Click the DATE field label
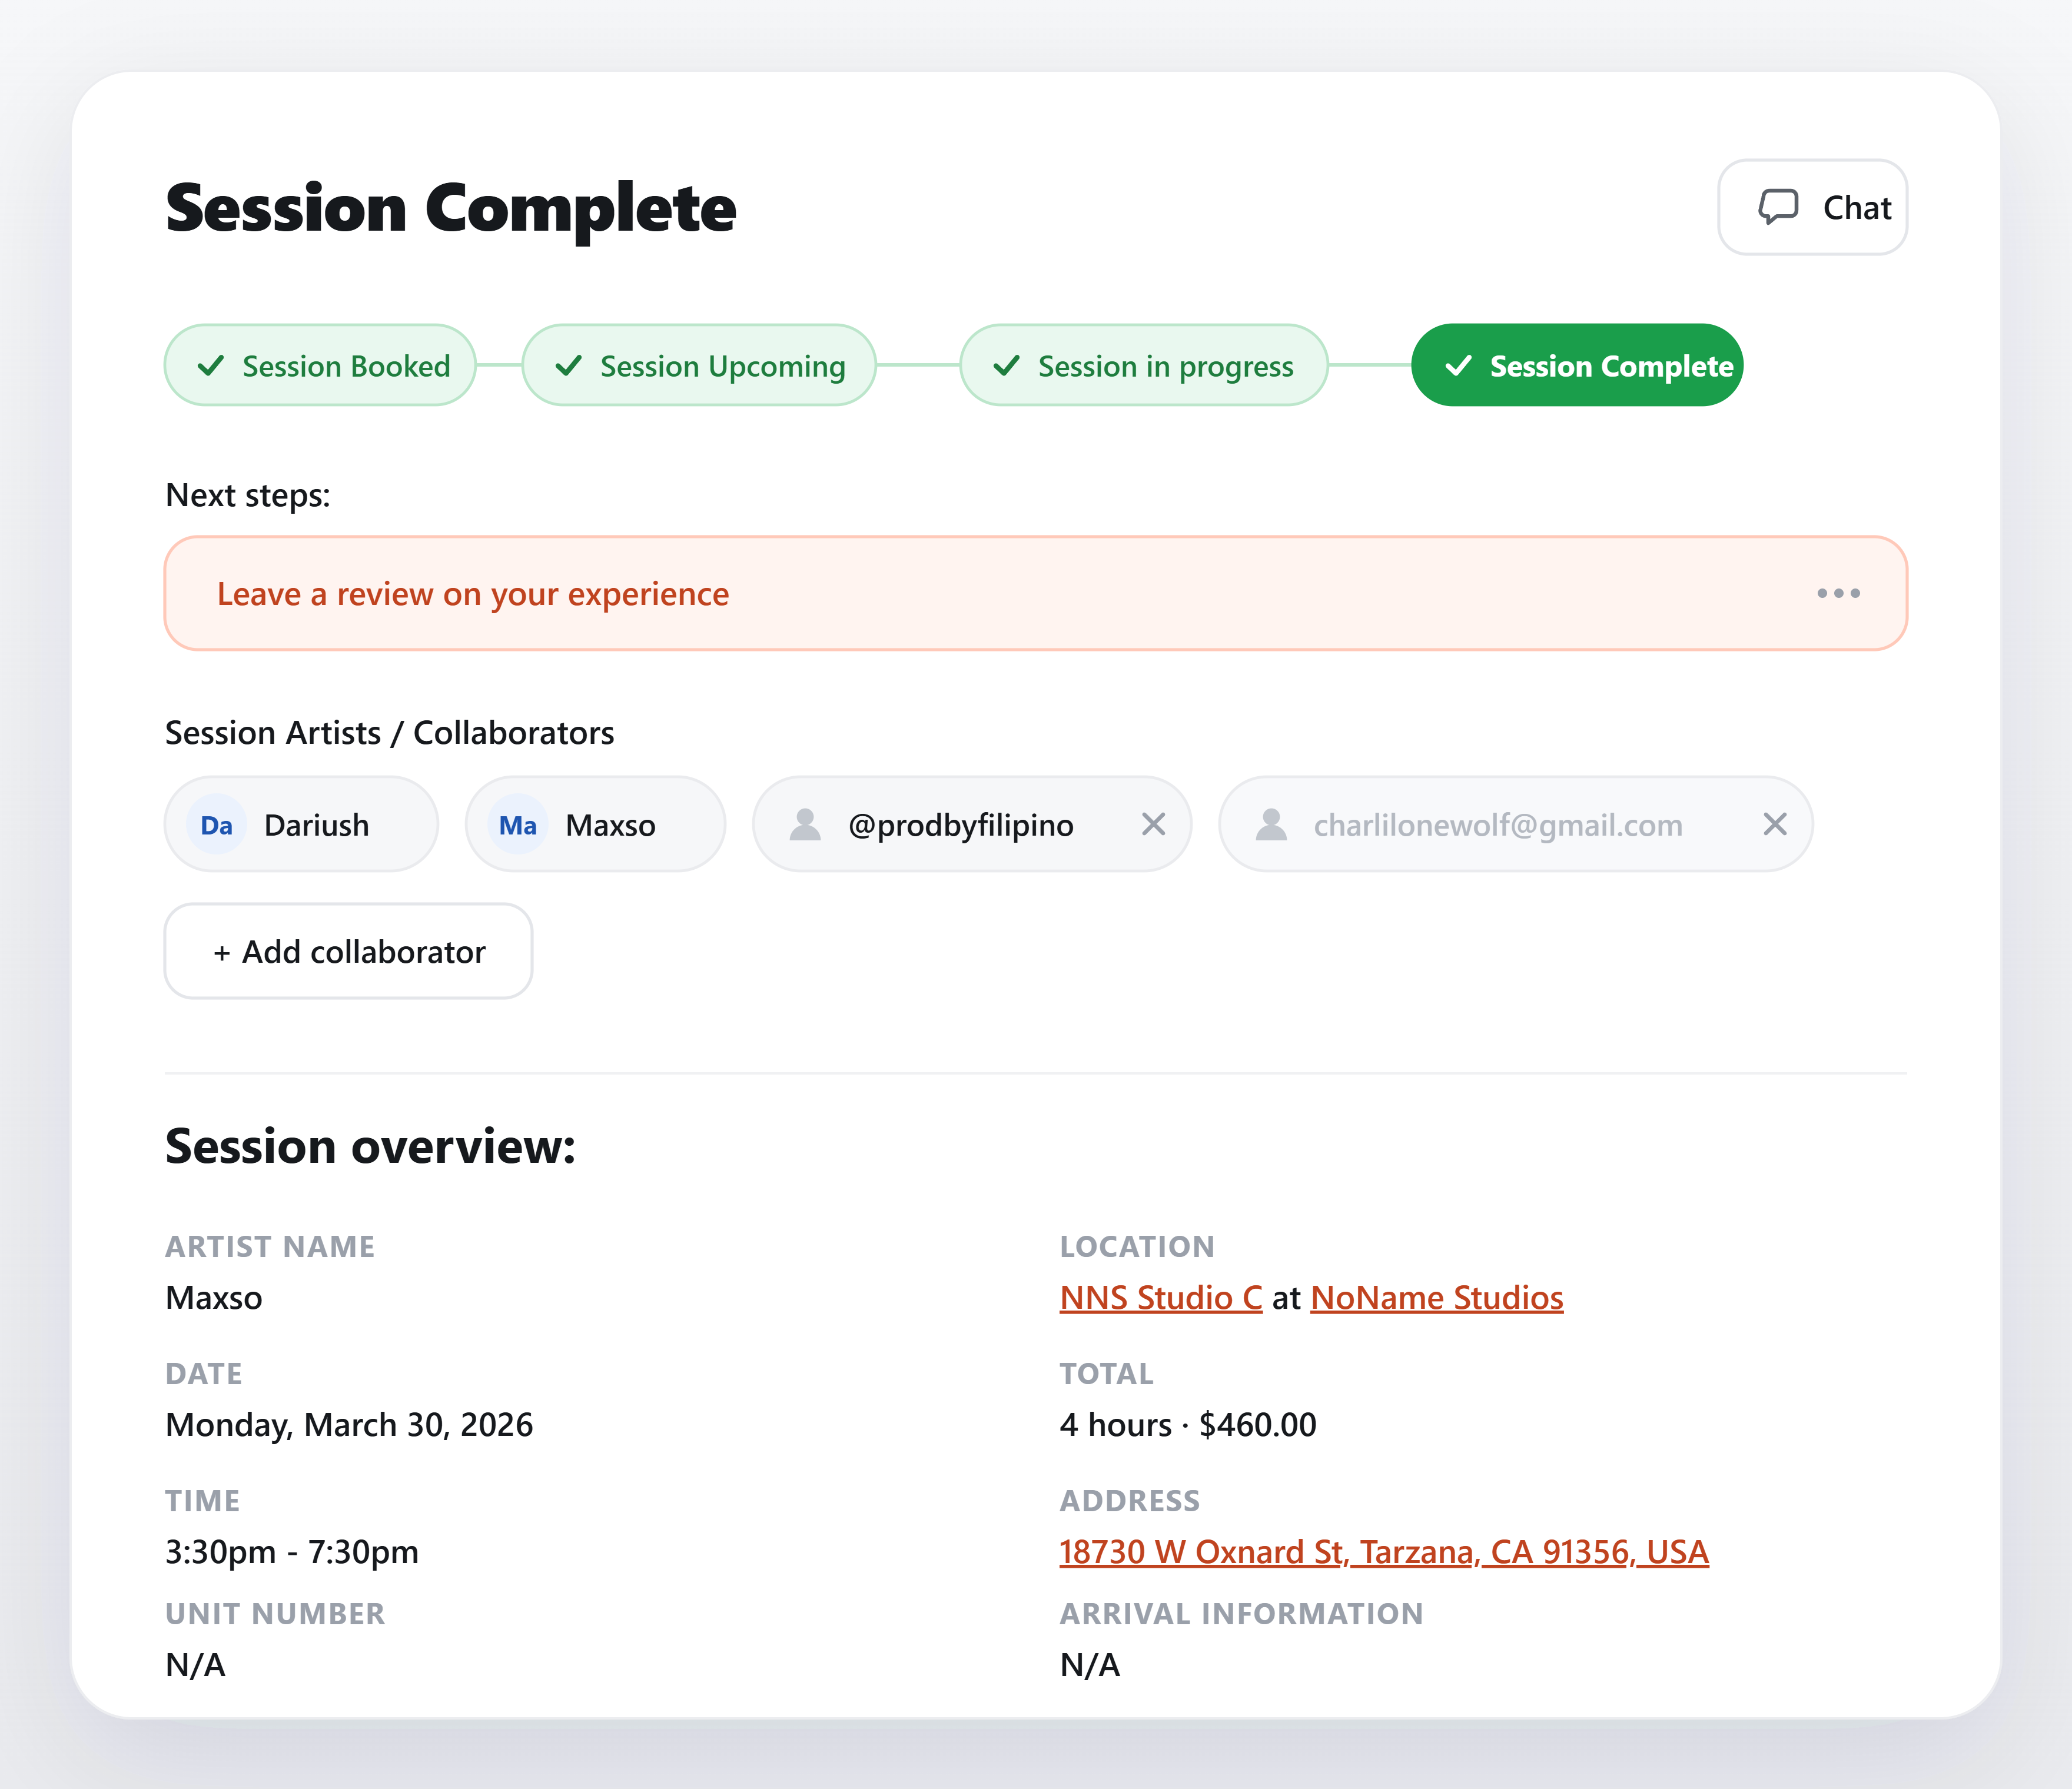Viewport: 2072px width, 1789px height. point(204,1374)
